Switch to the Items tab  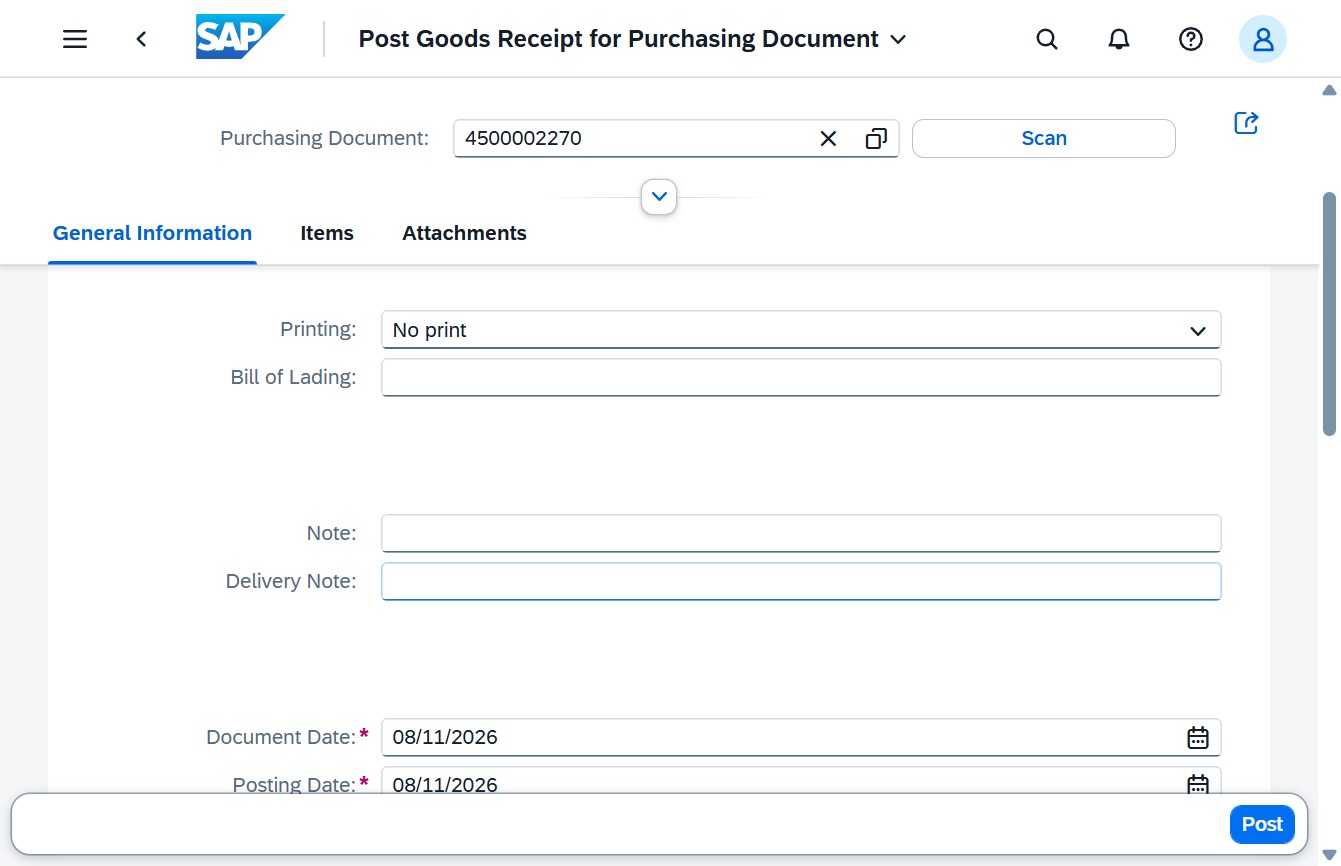327,233
